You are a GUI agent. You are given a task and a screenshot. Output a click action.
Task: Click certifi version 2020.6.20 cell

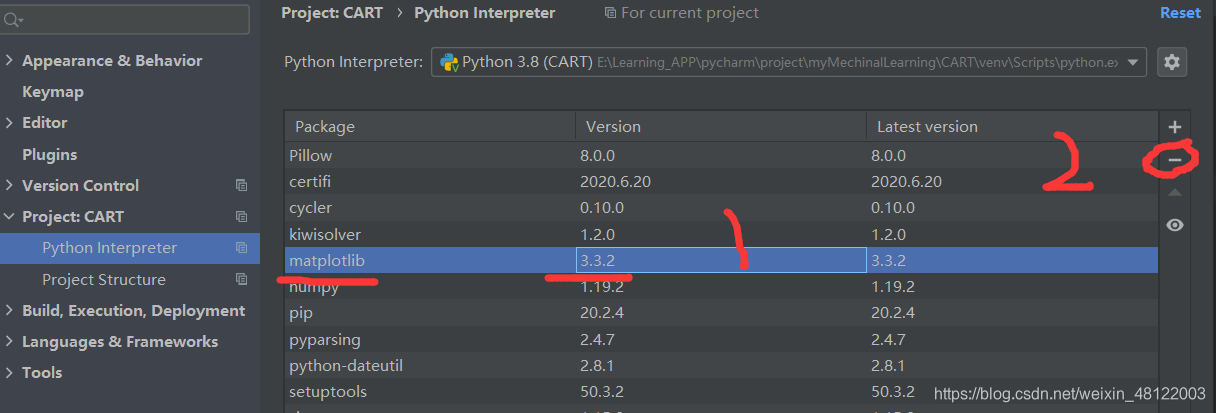pyautogui.click(x=721, y=182)
